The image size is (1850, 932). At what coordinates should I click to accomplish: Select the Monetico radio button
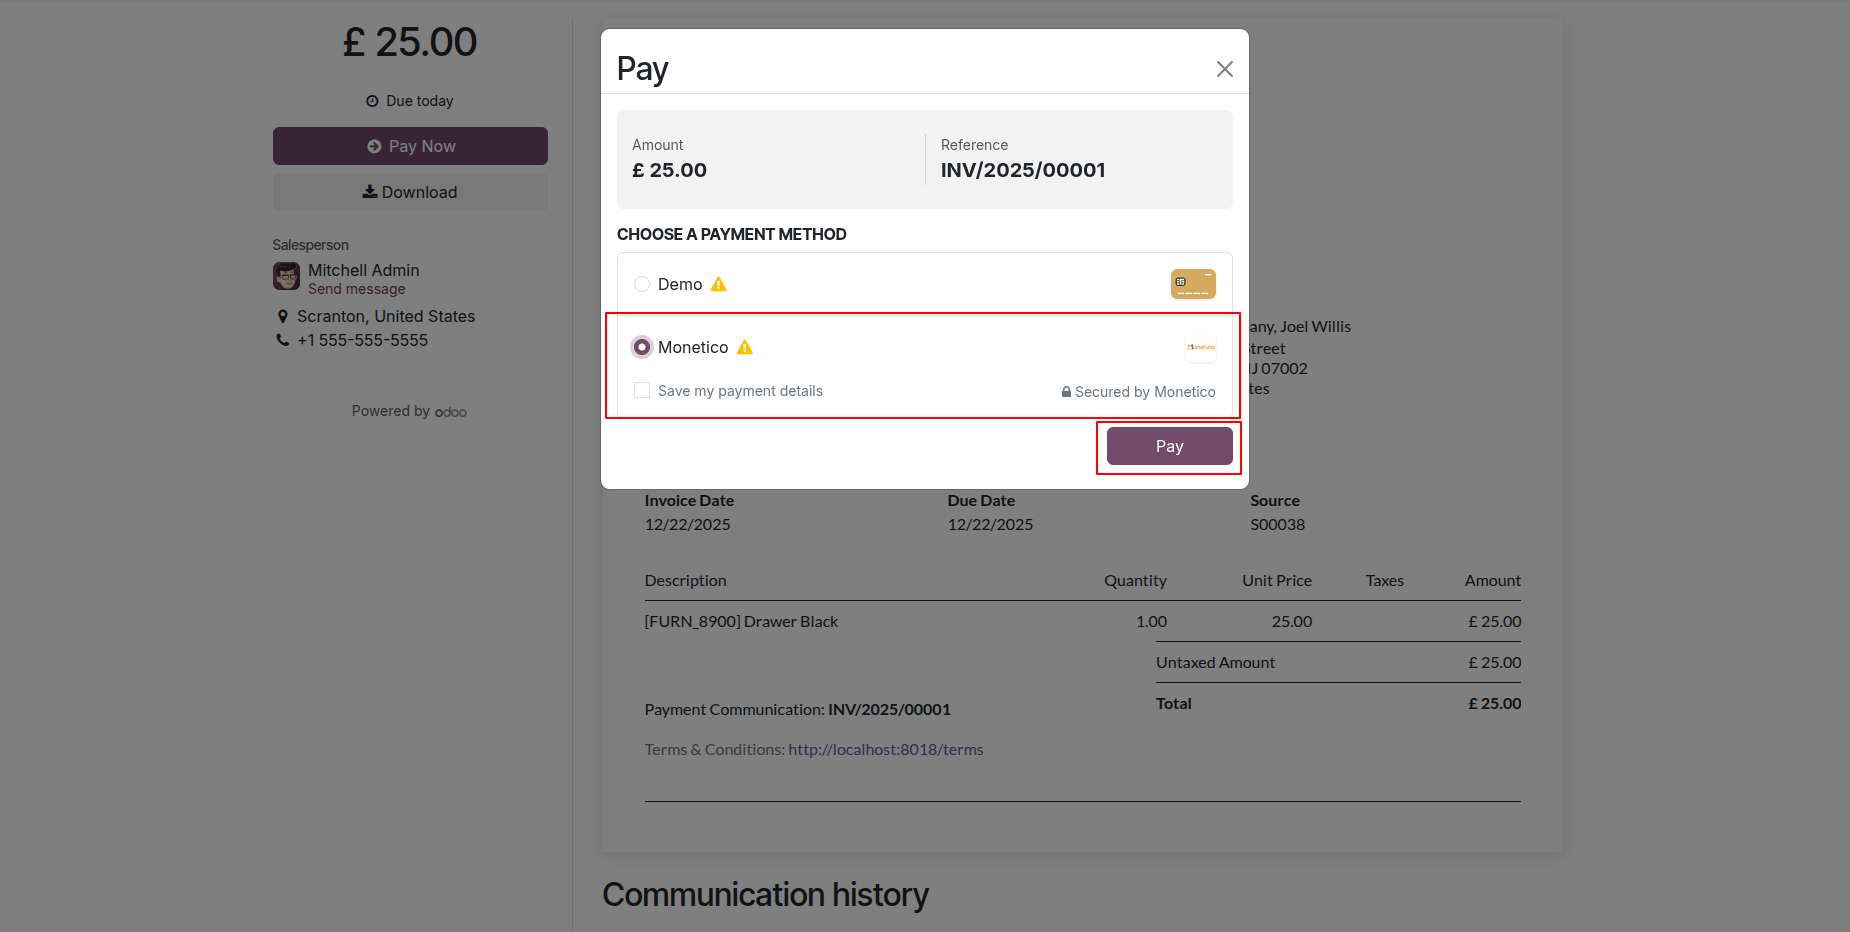pos(642,347)
